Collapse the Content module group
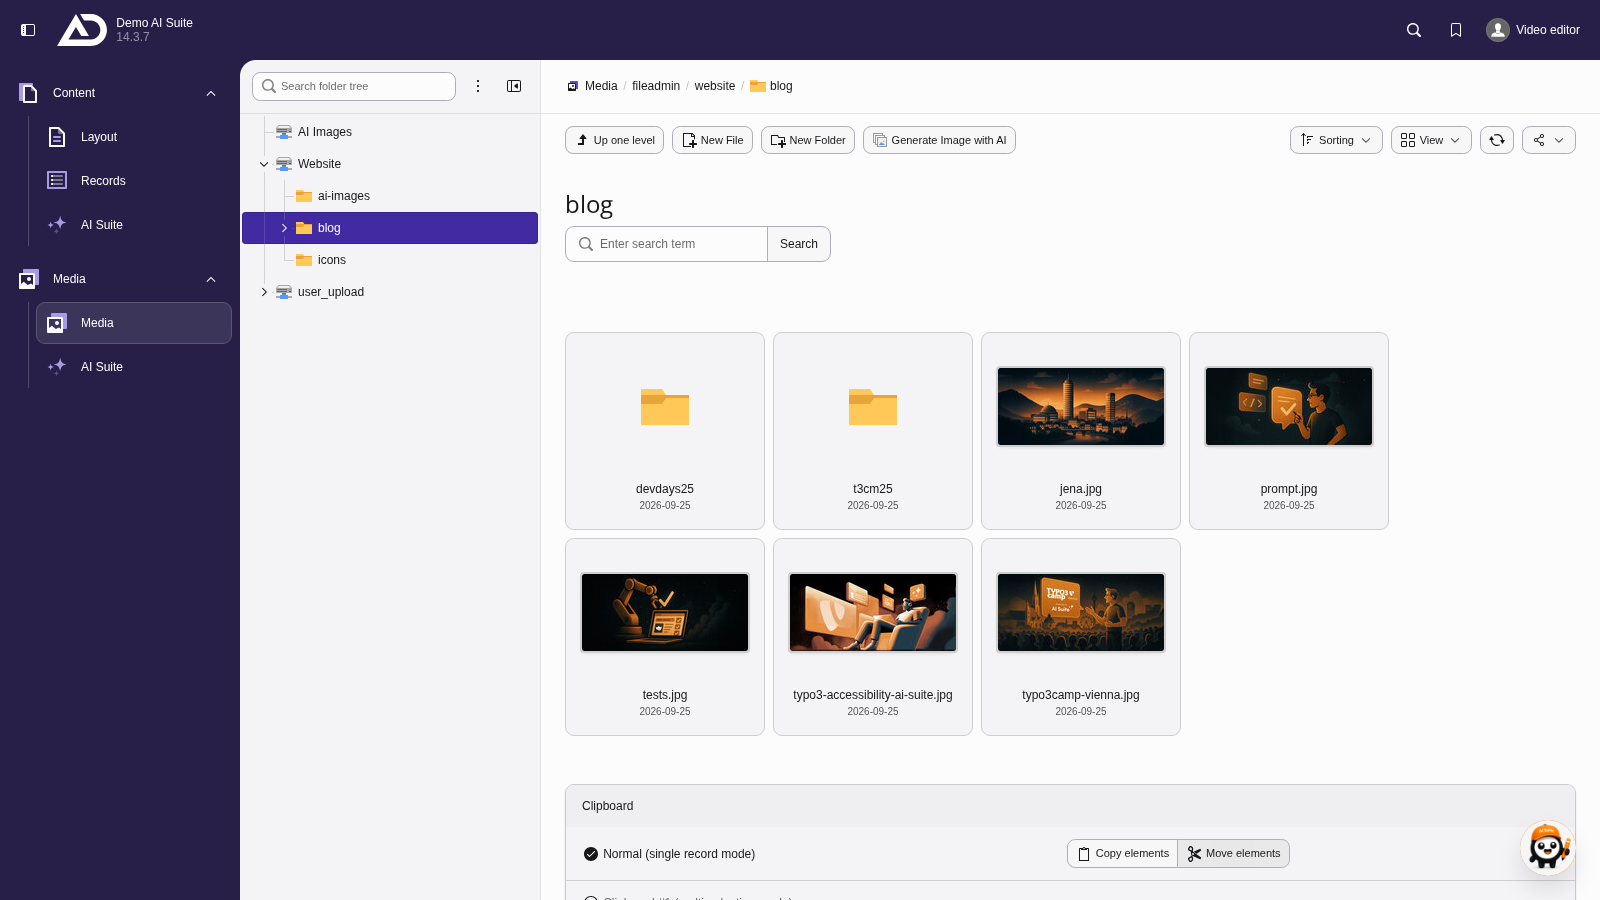The height and width of the screenshot is (900, 1600). coord(211,93)
